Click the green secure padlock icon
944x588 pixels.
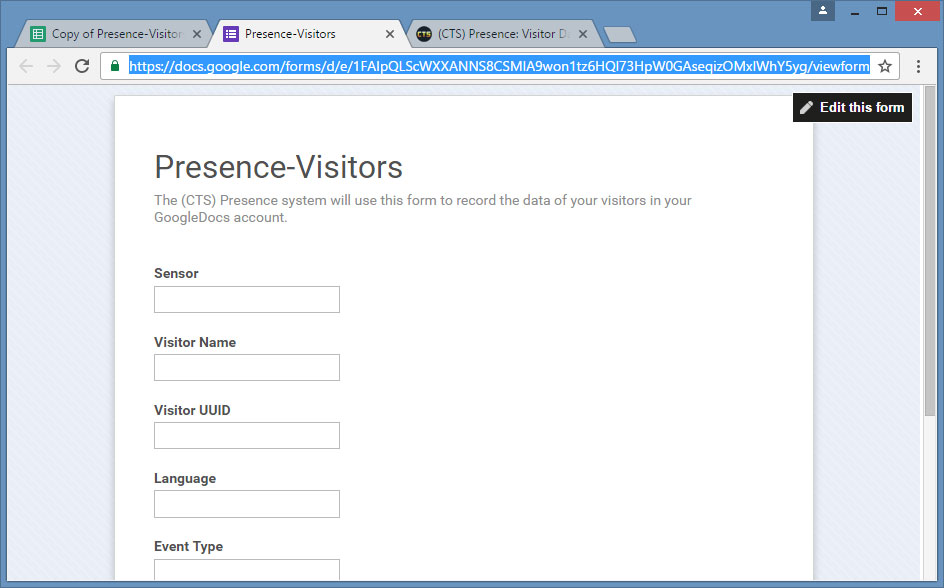click(x=115, y=66)
